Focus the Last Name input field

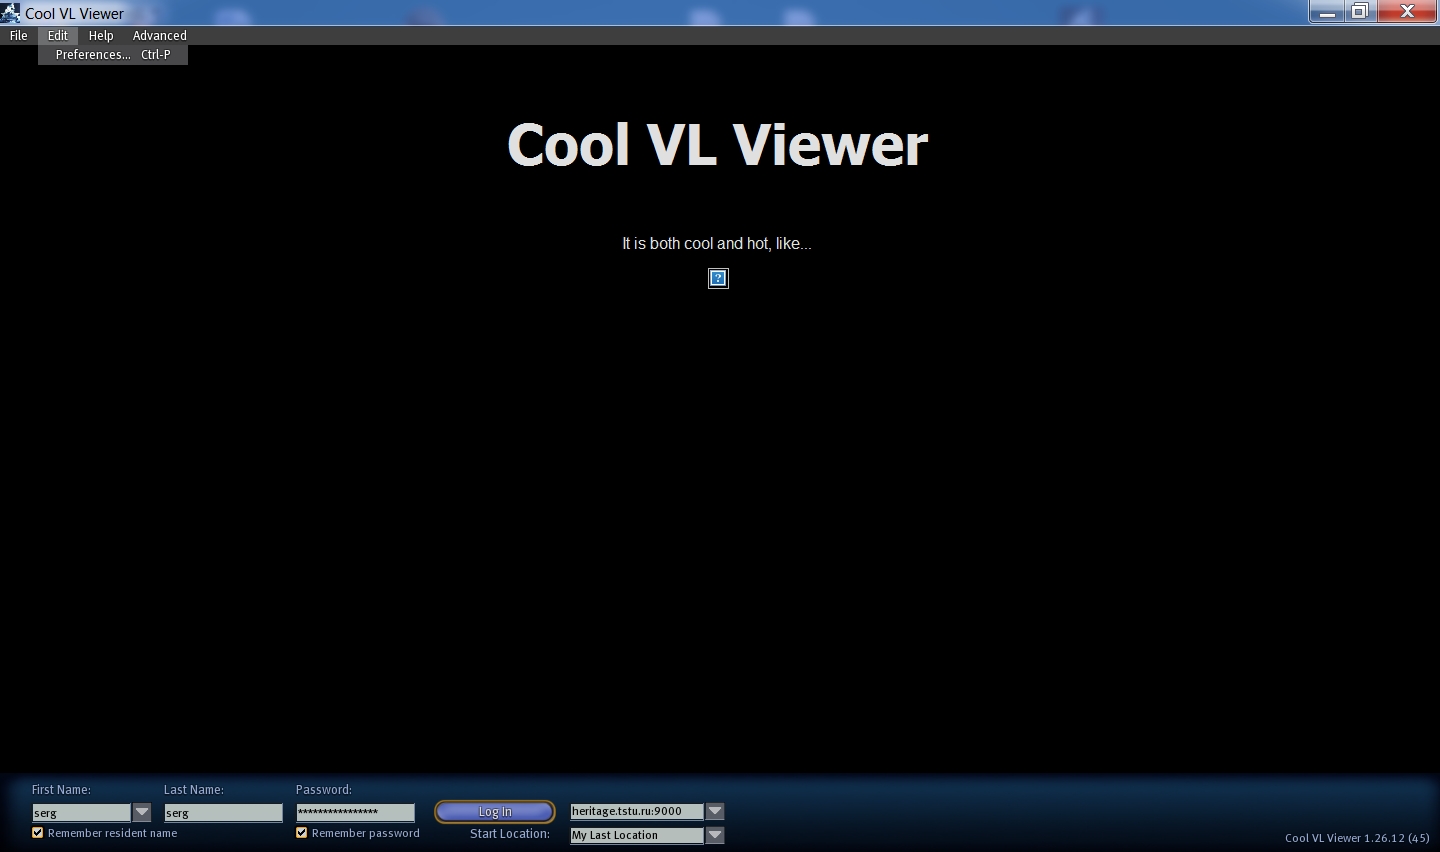tap(223, 813)
